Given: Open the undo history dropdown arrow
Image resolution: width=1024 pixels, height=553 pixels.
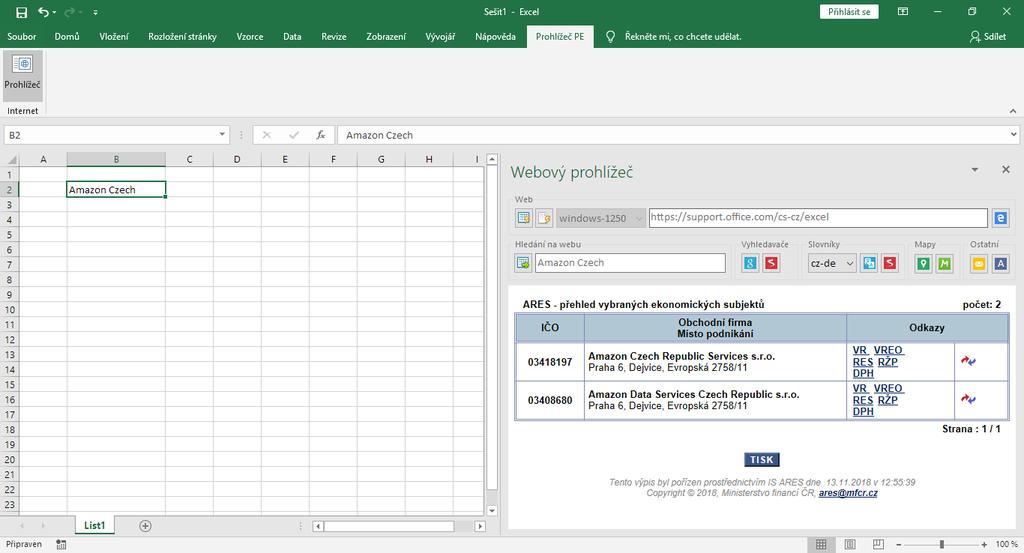Looking at the screenshot, I should click(x=54, y=12).
